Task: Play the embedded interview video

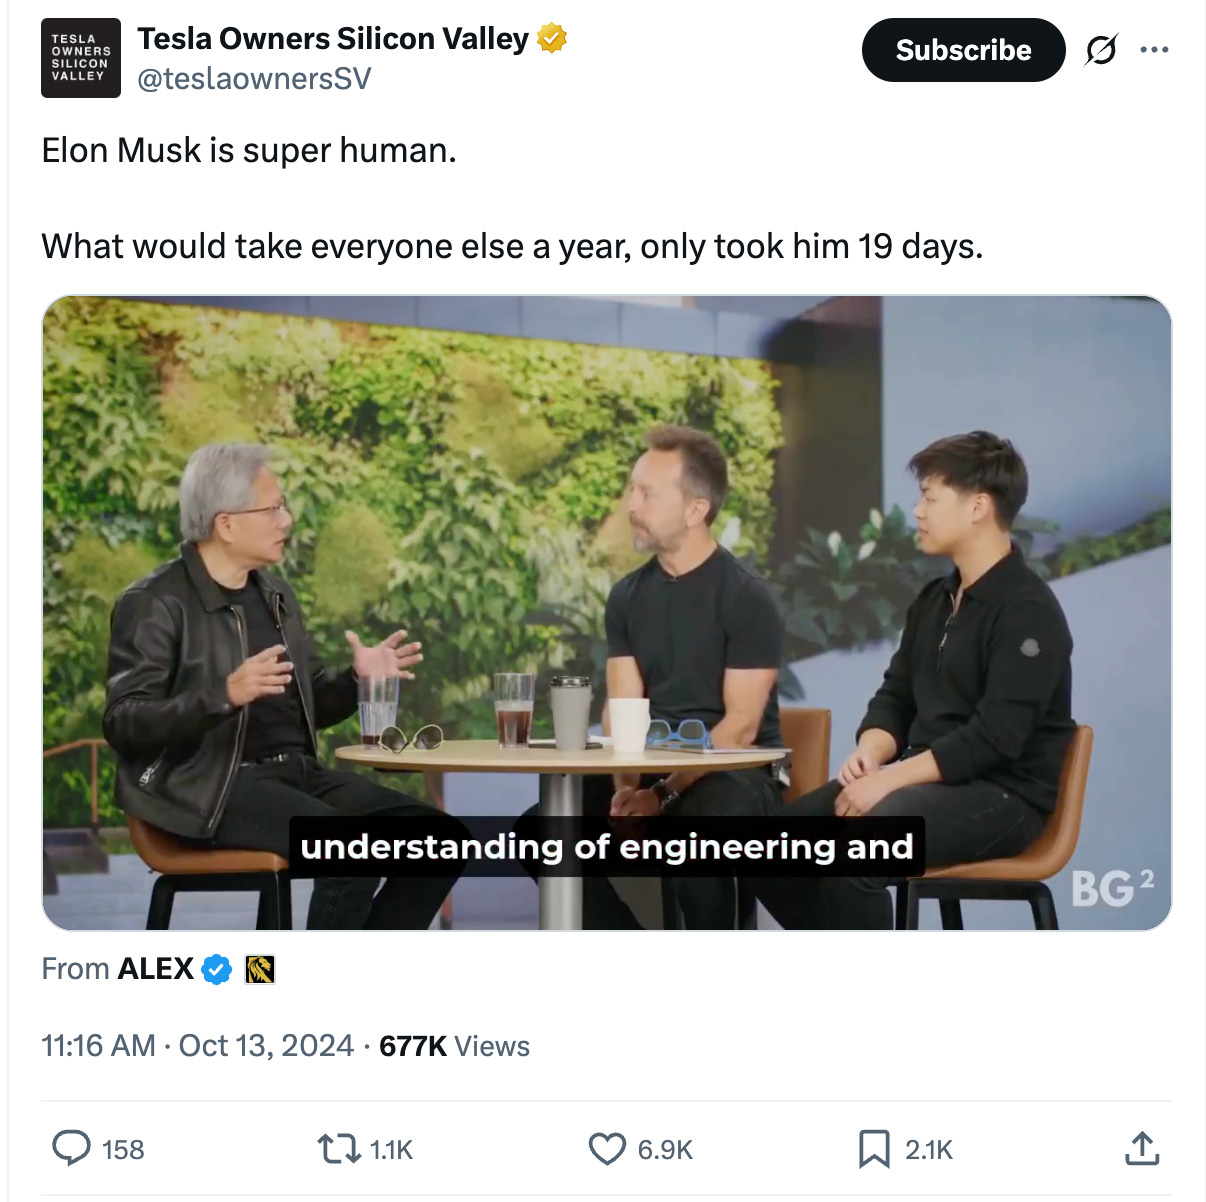Action: [x=607, y=613]
